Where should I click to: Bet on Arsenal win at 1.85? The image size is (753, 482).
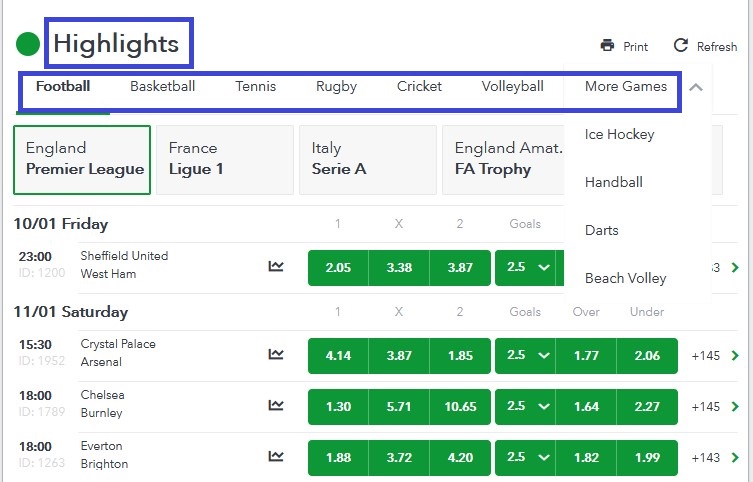click(x=460, y=355)
